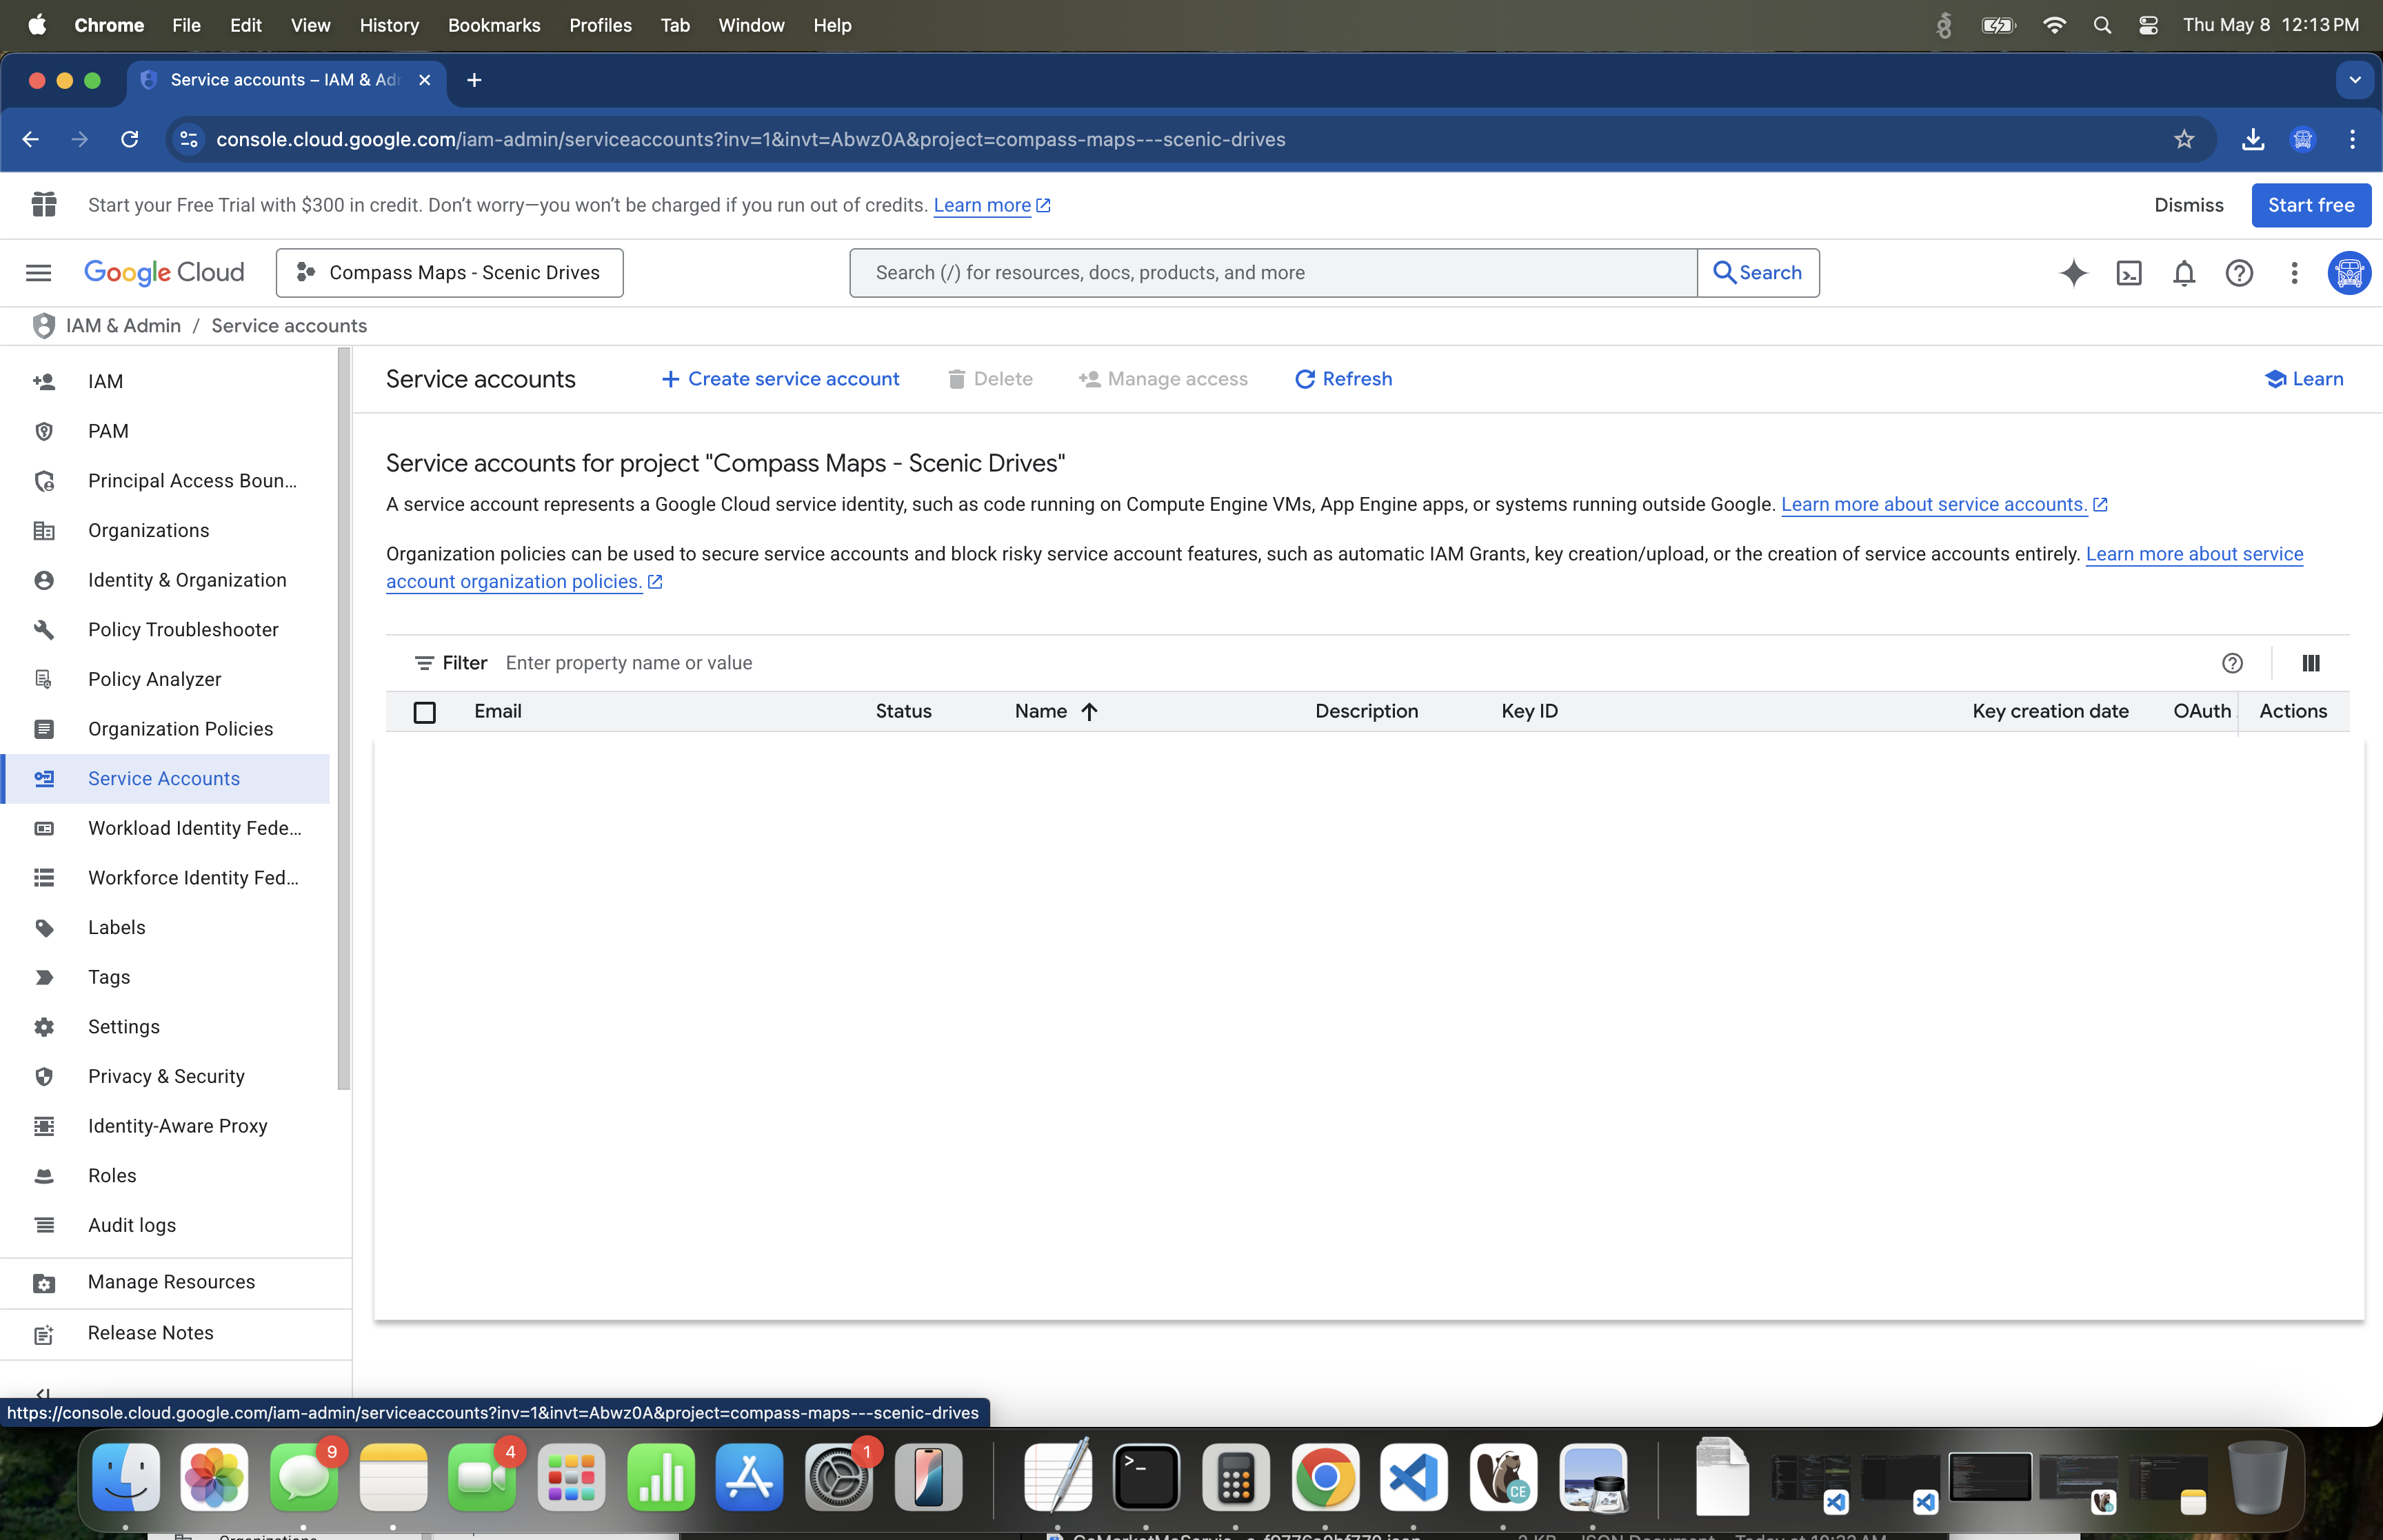This screenshot has width=2383, height=1540.
Task: Open a new Chrome tab
Action: pyautogui.click(x=474, y=80)
